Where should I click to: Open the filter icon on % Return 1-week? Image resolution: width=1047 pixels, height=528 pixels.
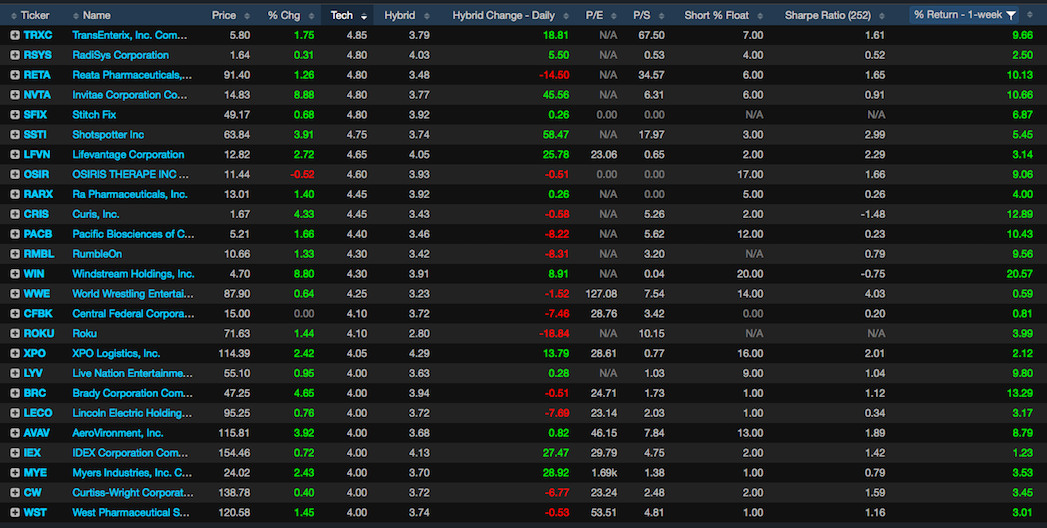click(x=1011, y=15)
